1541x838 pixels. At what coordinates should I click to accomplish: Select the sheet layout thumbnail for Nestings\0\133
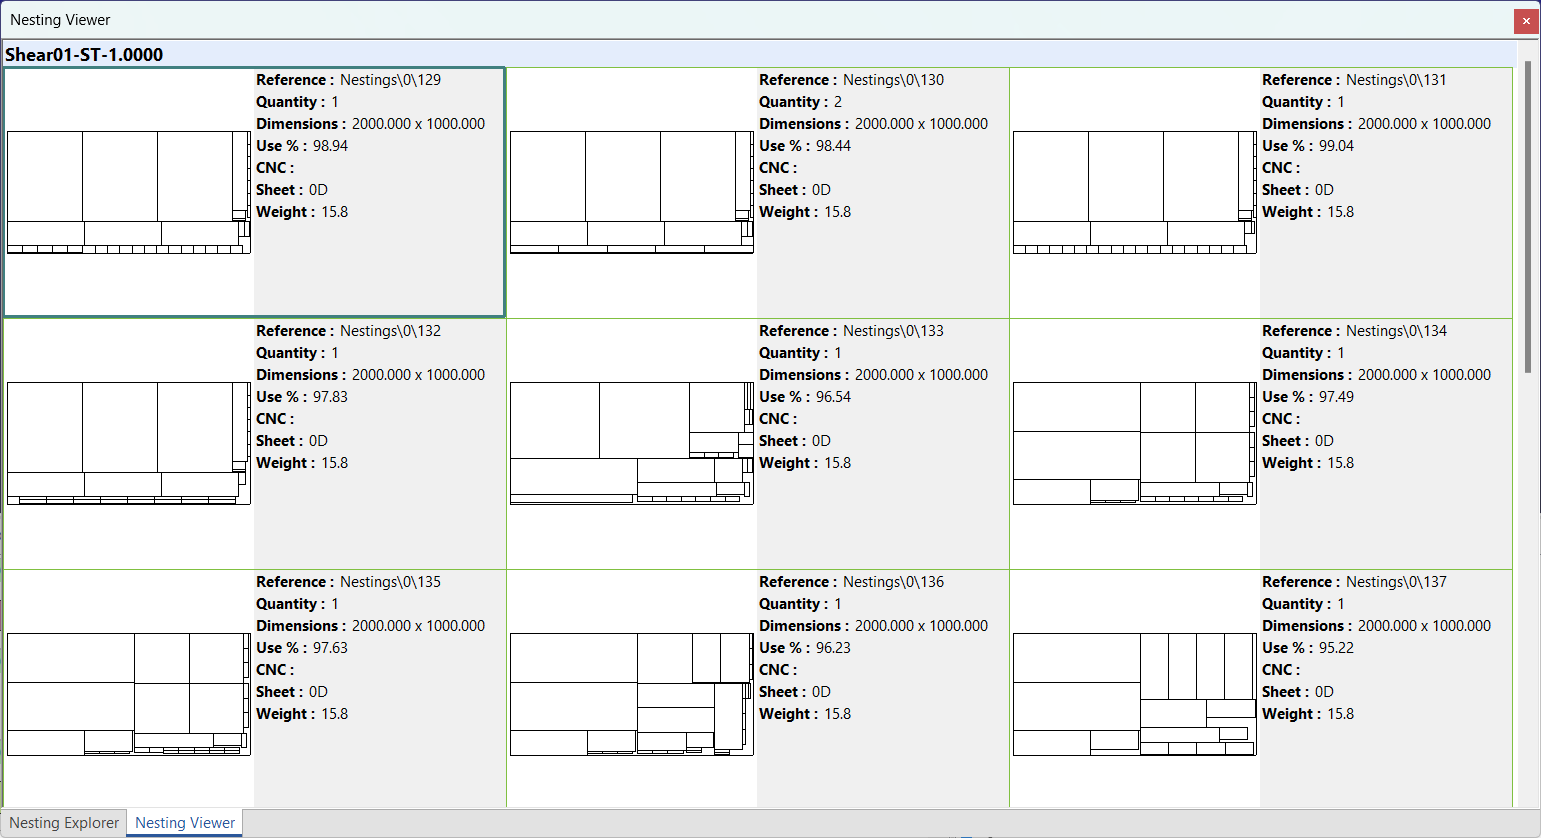click(632, 443)
